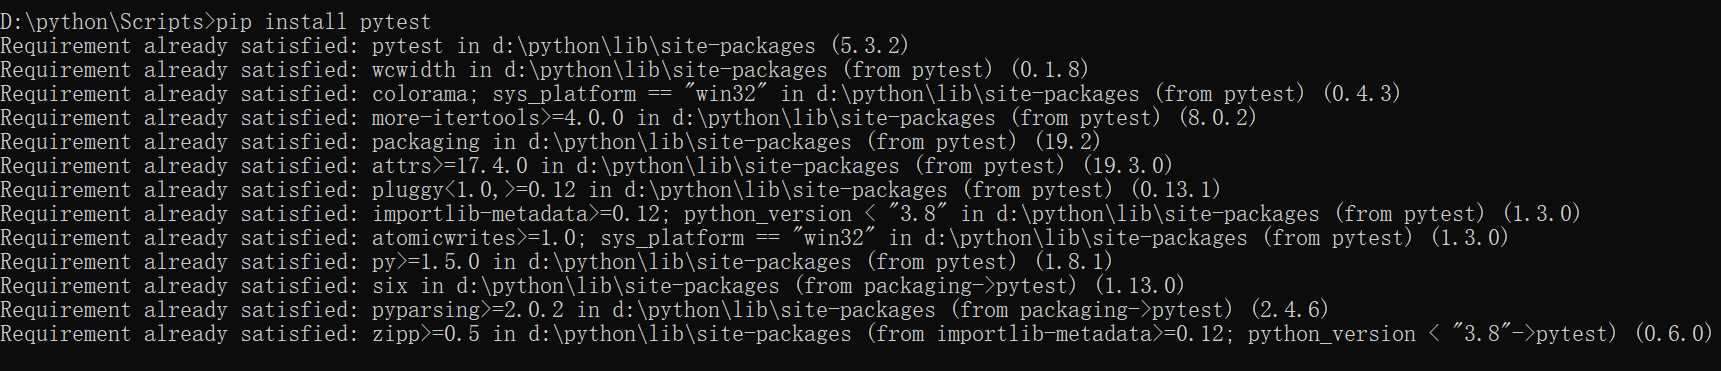Click the 'zipp>=0.5' requirement text
Screen dimensions: 1721x371
coord(426,334)
